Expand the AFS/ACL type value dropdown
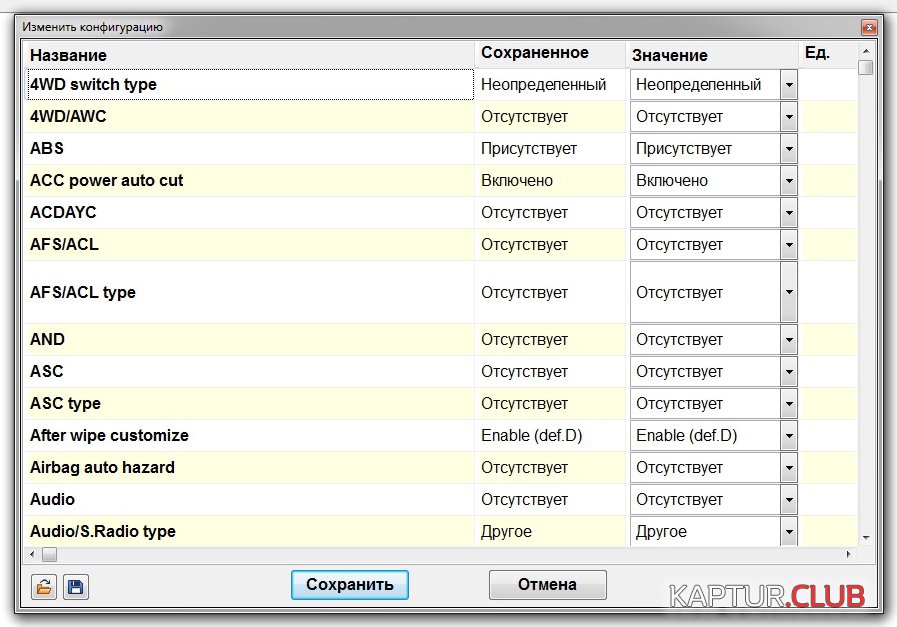 (x=789, y=292)
